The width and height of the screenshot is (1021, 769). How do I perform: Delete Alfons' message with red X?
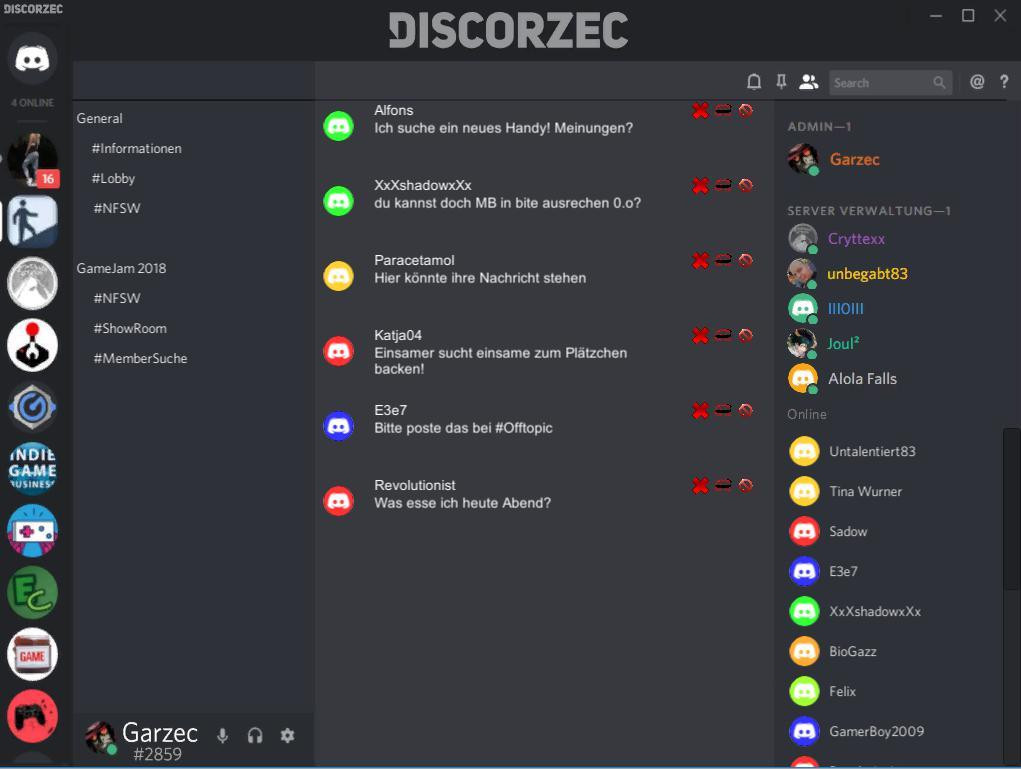(x=700, y=111)
